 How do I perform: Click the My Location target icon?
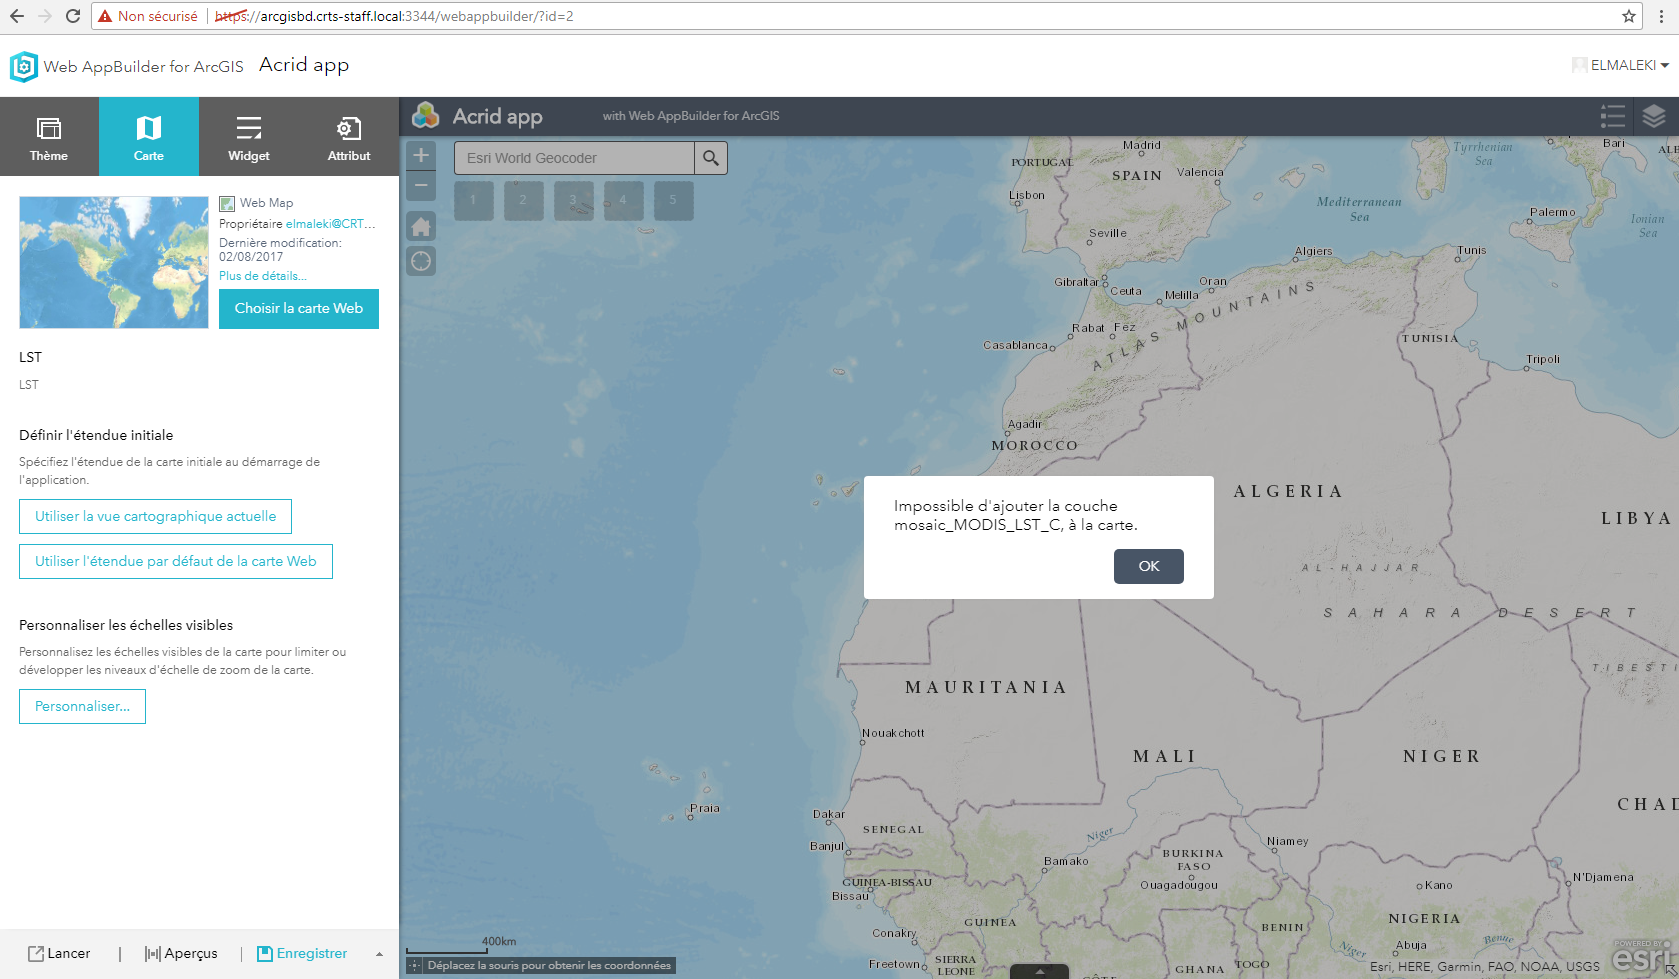click(x=421, y=261)
